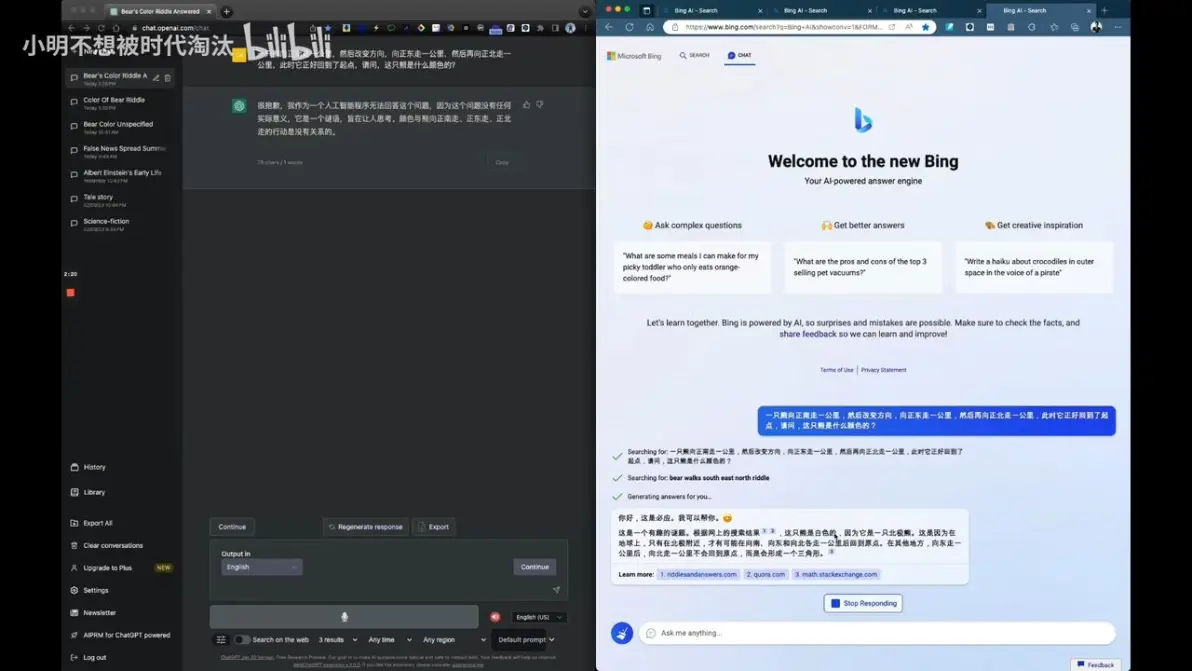
Task: Go to the home page in Bing browser
Action: point(650,27)
